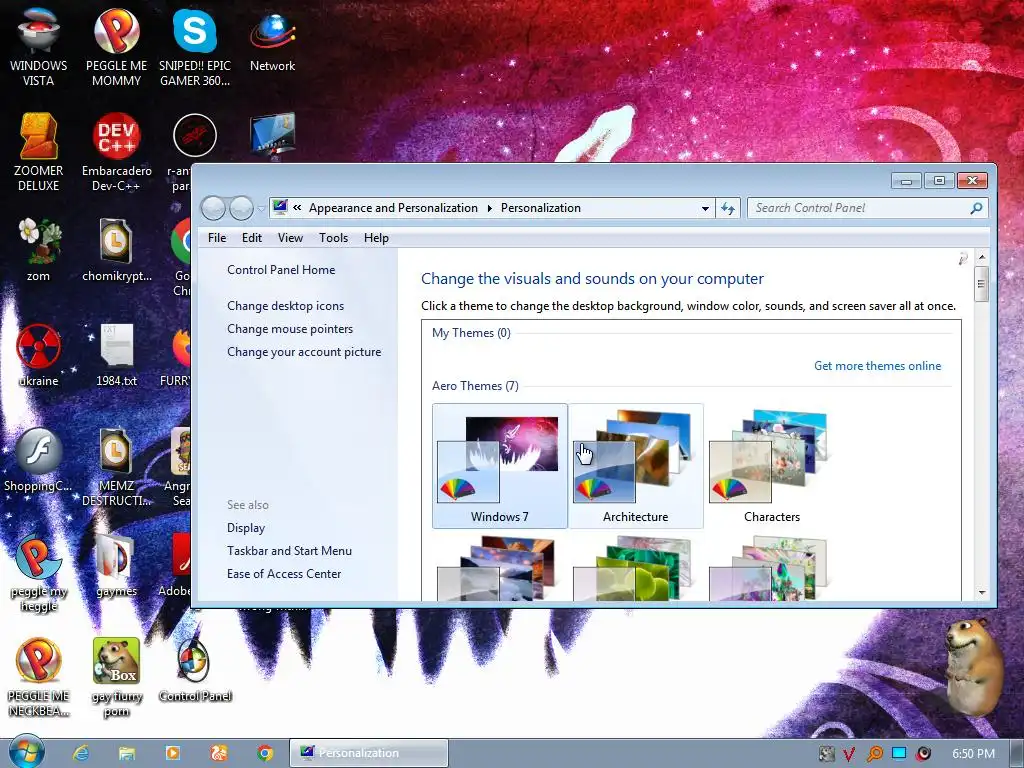1024x768 pixels.
Task: Click the themes list scroll-down arrow
Action: (x=982, y=592)
